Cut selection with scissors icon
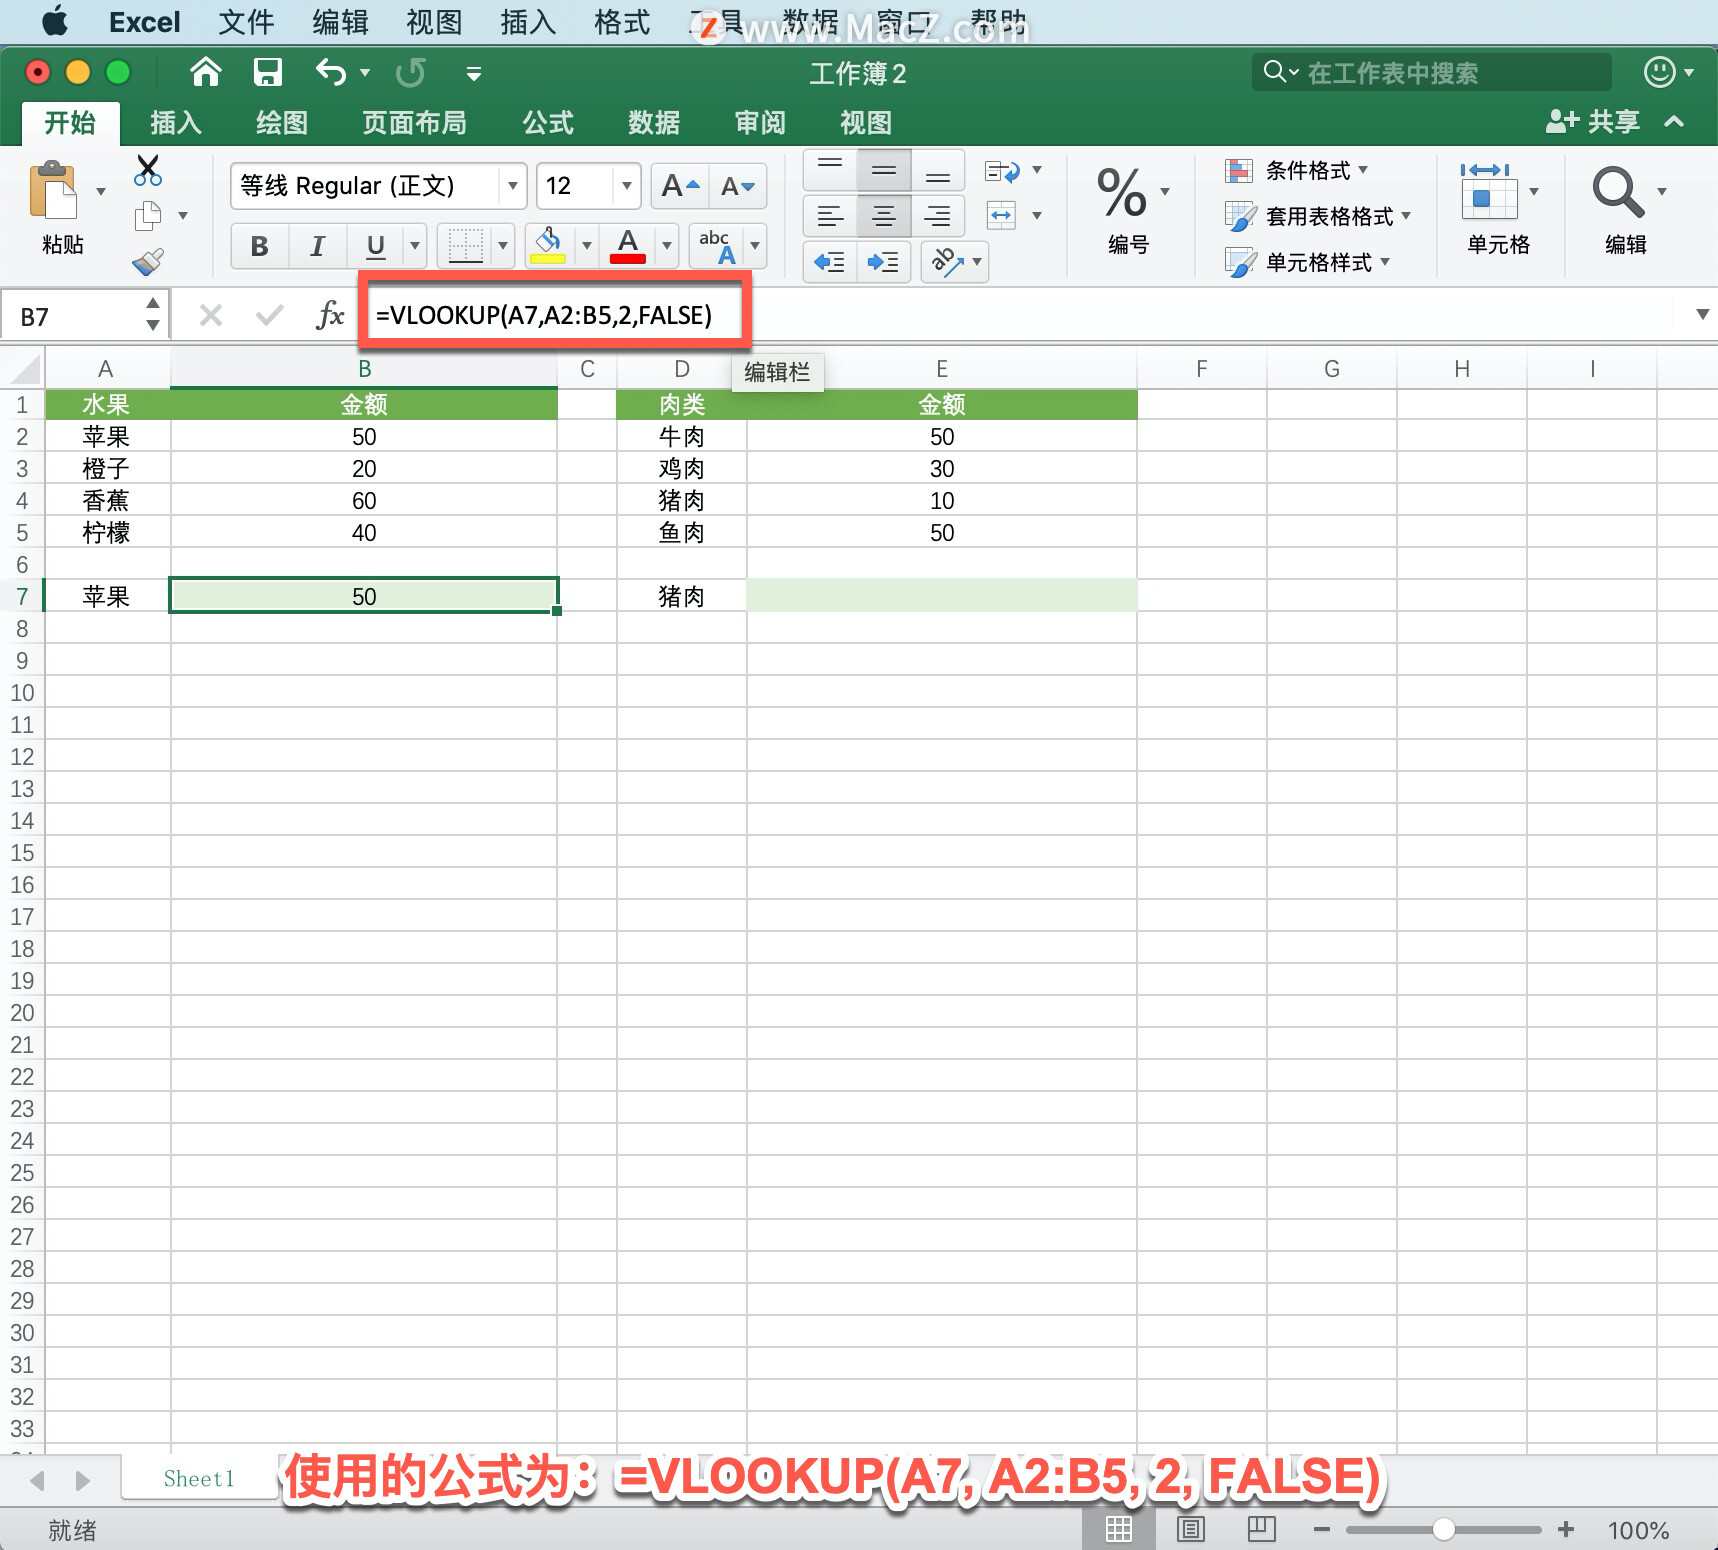1718x1550 pixels. click(148, 170)
